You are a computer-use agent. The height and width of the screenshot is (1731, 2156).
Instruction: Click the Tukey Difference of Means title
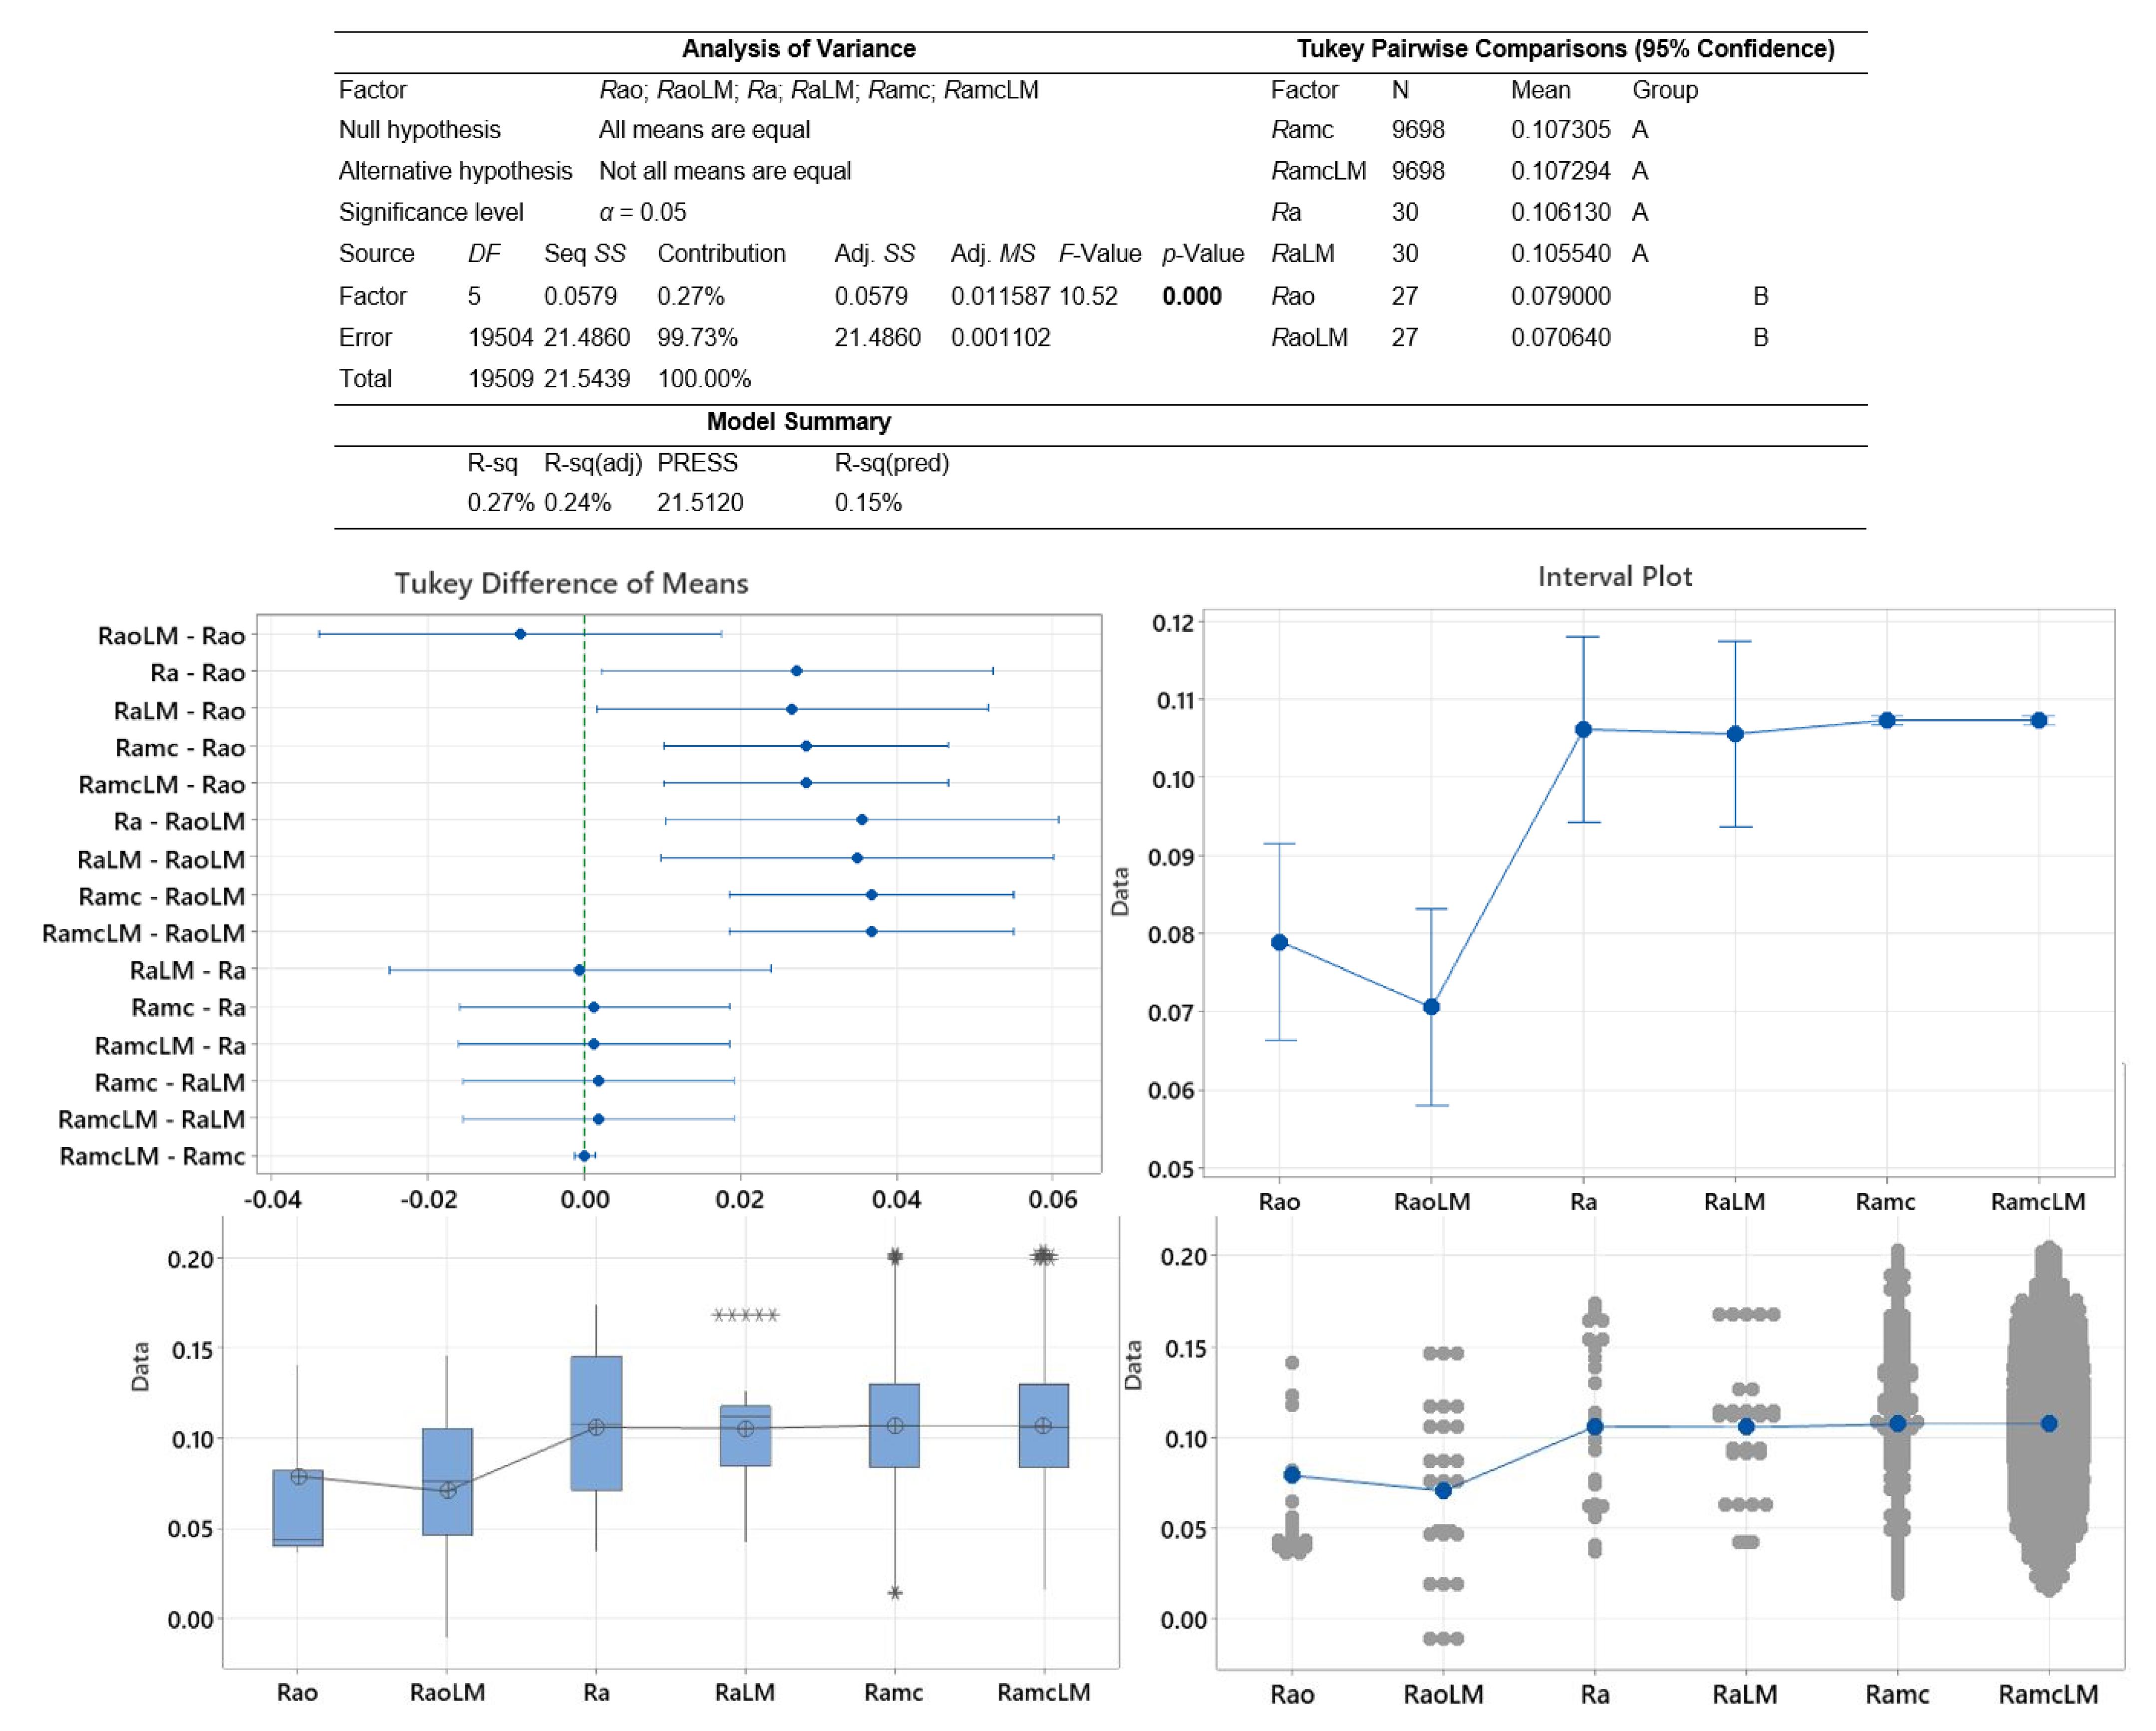(x=571, y=583)
